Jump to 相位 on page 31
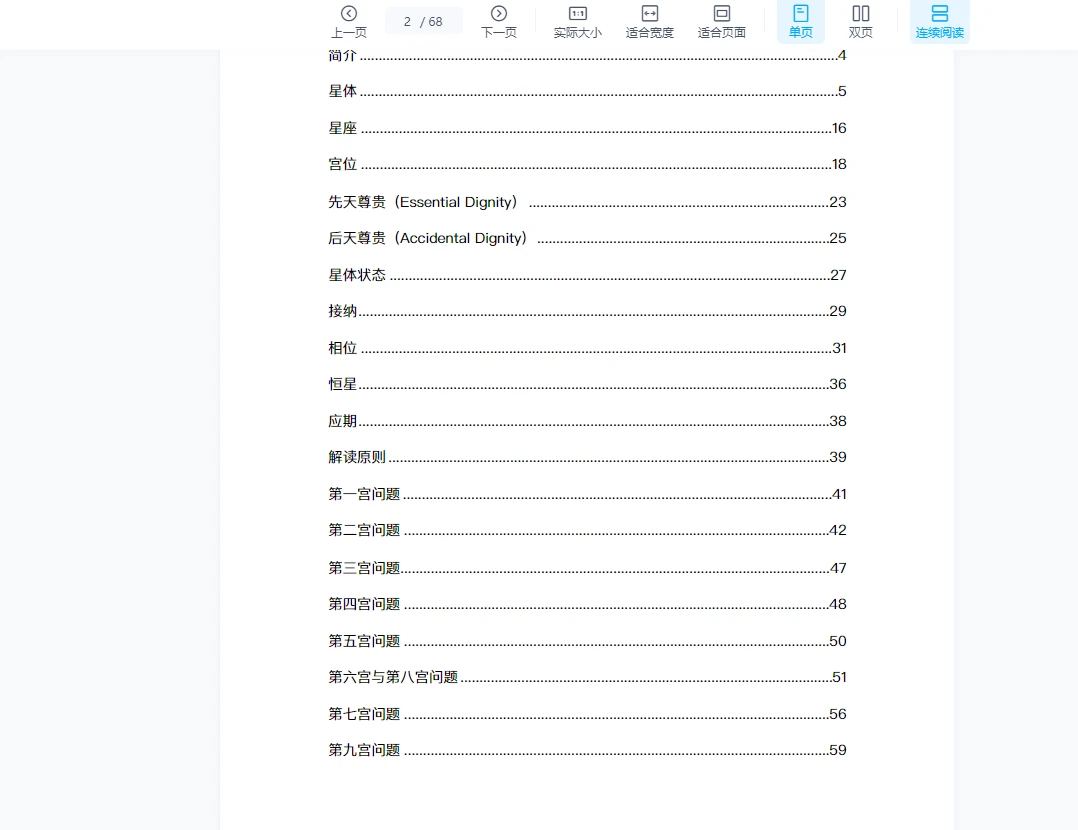Viewport: 1078px width, 830px height. point(343,347)
